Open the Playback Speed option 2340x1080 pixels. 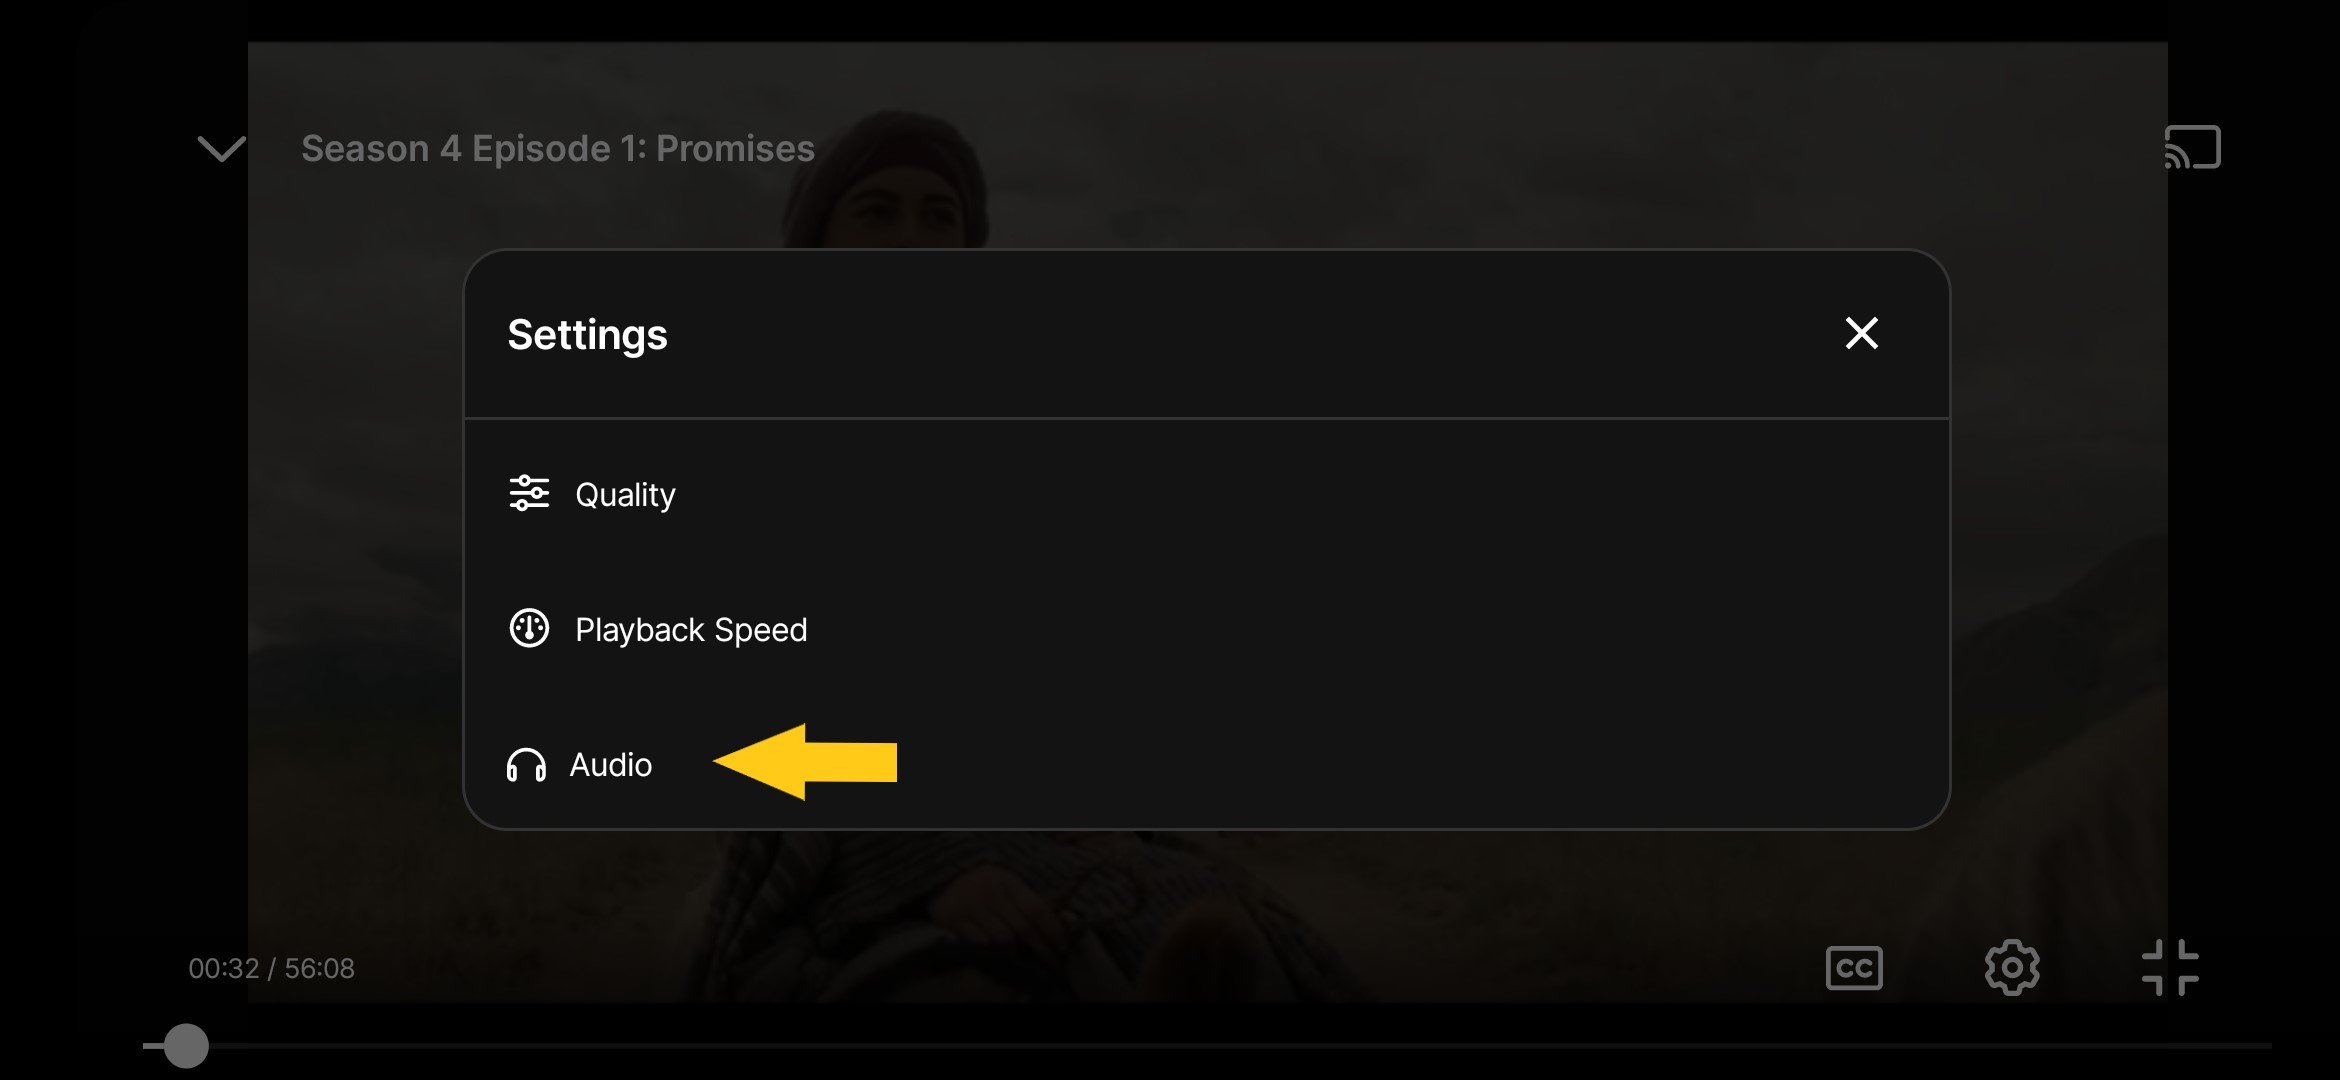coord(1207,629)
